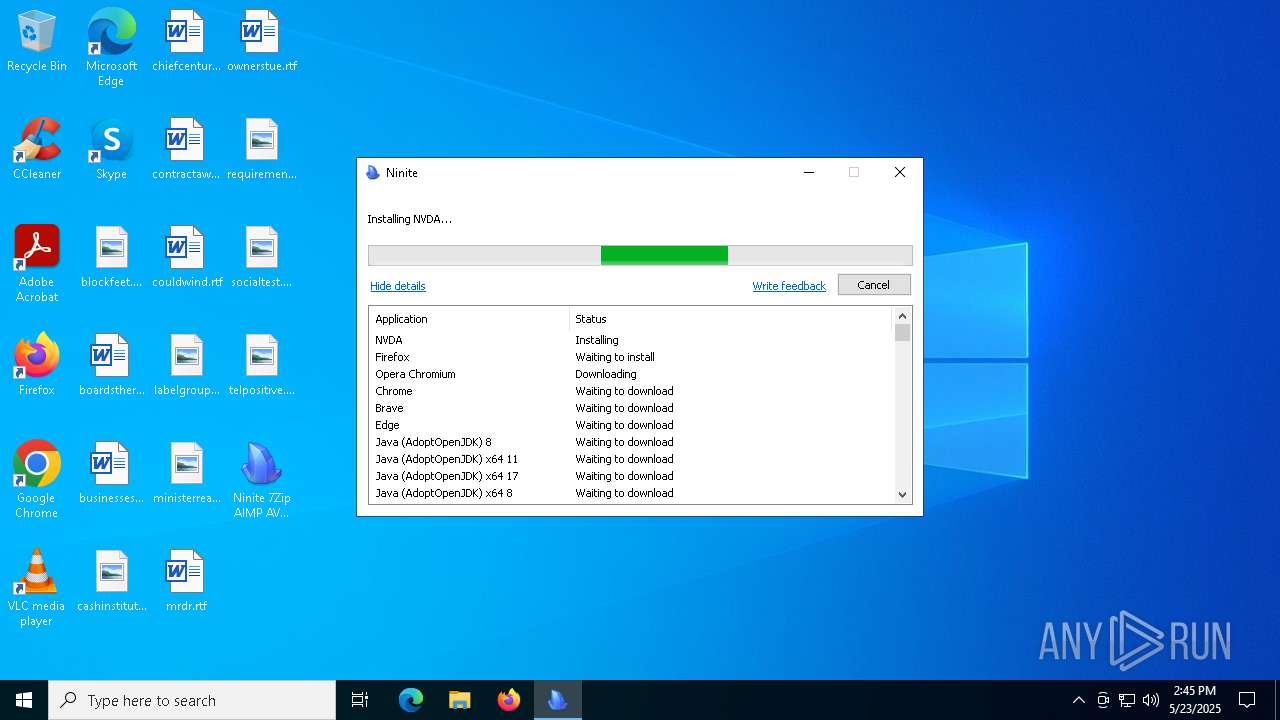Select the socialtest image file icon
Screen dimensions: 1280x720
(261, 258)
